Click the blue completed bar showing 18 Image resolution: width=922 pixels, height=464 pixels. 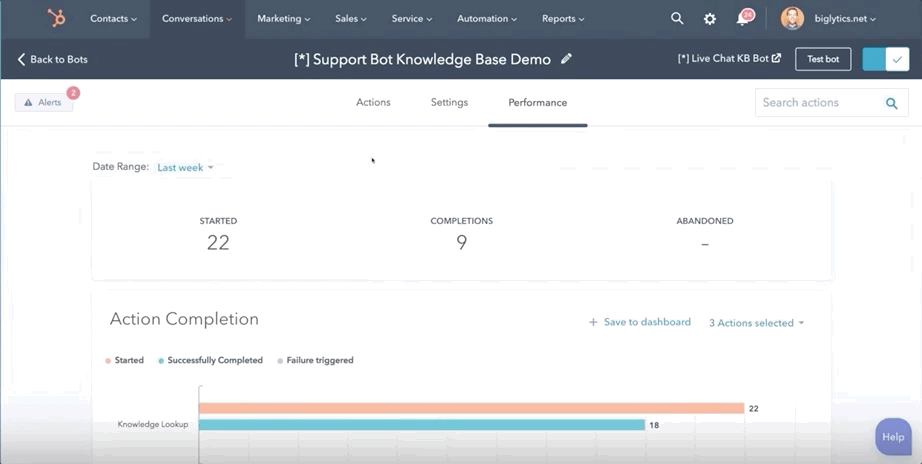pyautogui.click(x=422, y=425)
